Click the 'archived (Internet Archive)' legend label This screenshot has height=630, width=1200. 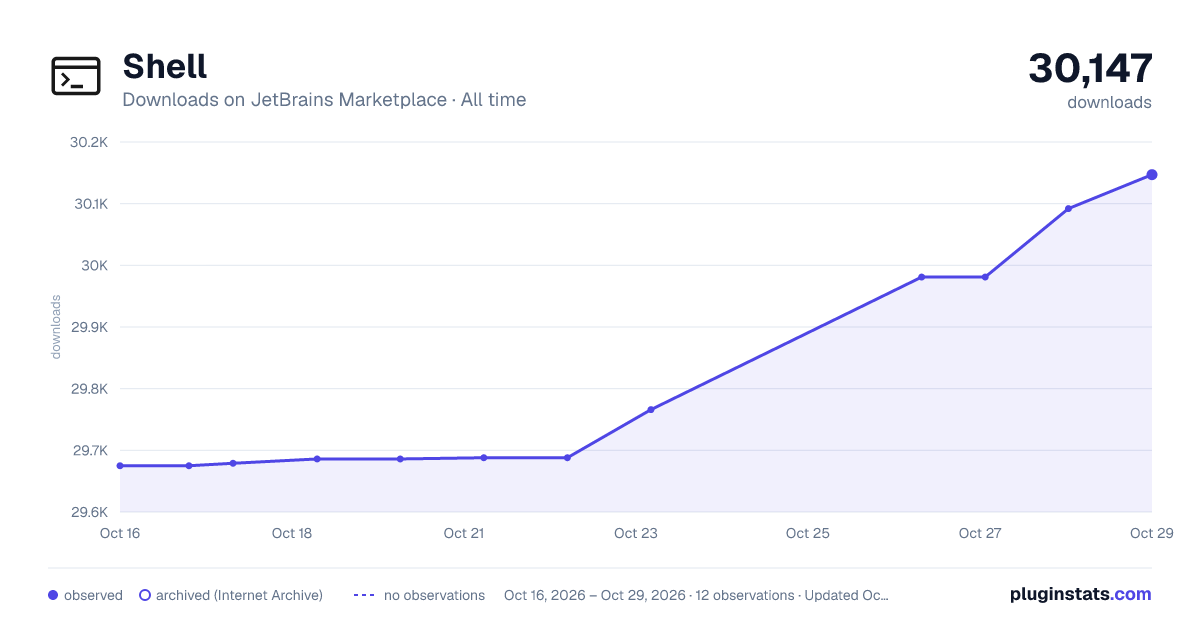(240, 595)
